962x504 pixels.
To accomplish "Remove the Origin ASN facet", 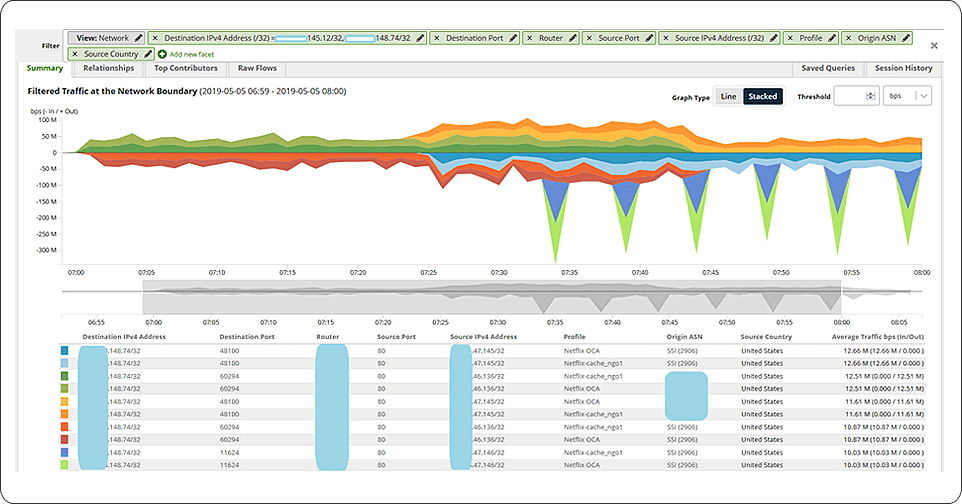I will (x=848, y=38).
